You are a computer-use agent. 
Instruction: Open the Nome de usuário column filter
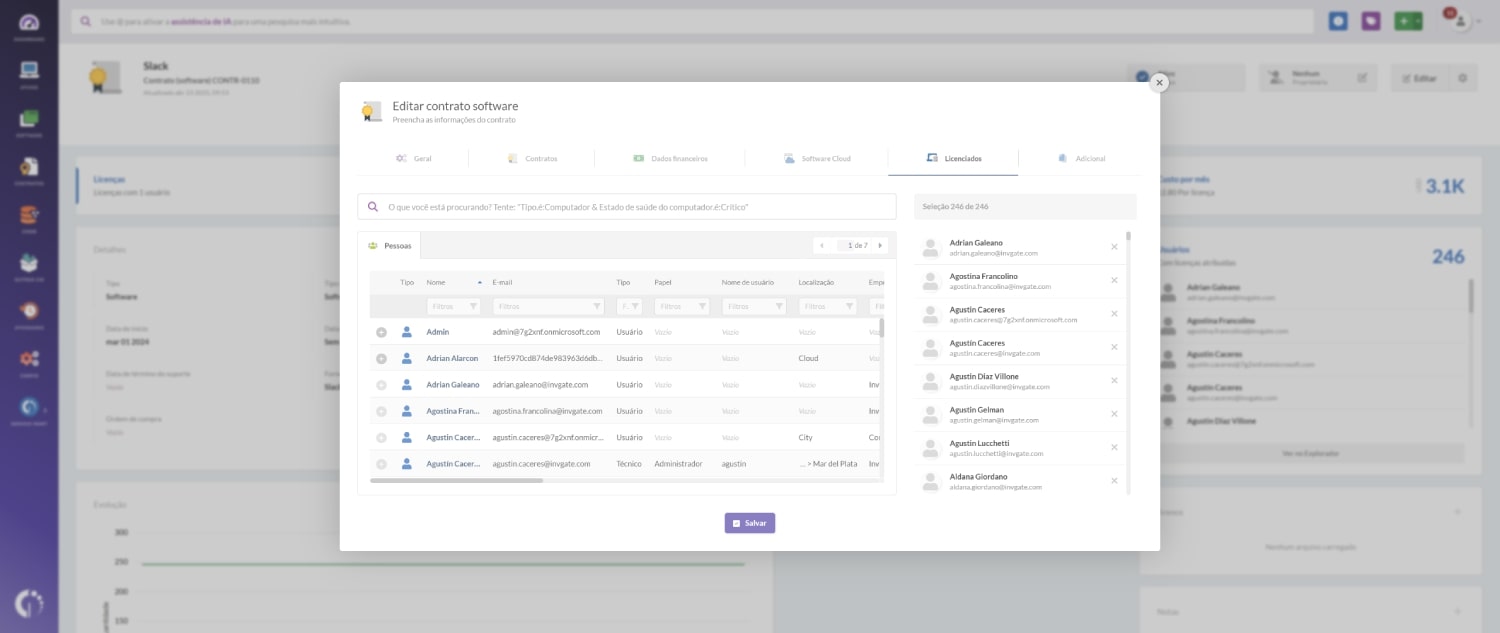(754, 306)
